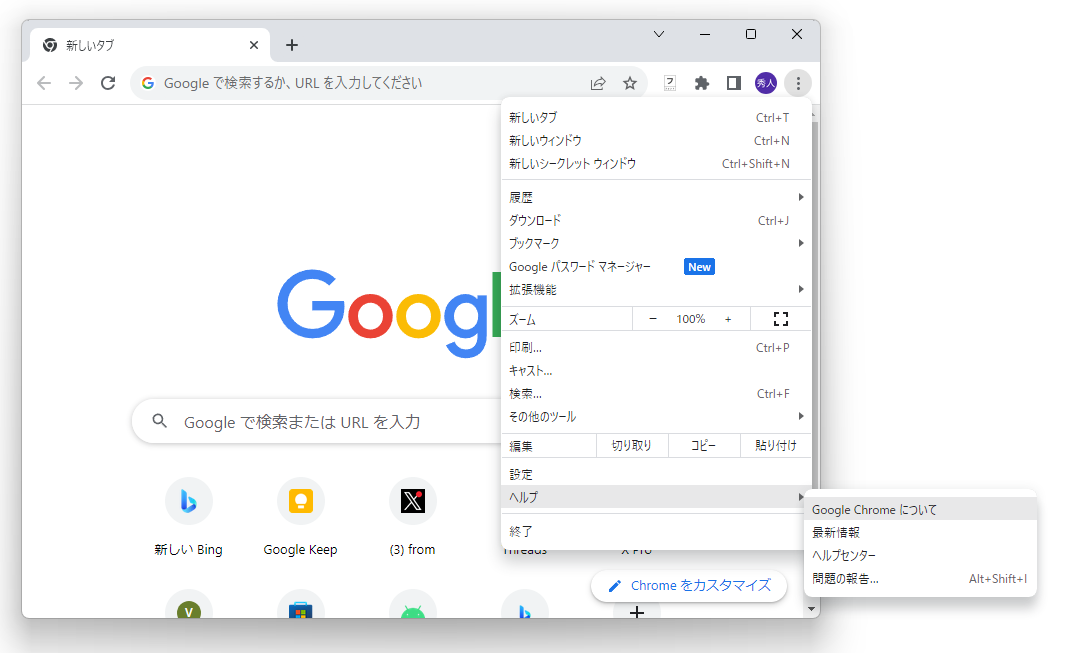This screenshot has height=653, width=1080.
Task: Enter fullscreen via the zoom row icon
Action: (780, 318)
